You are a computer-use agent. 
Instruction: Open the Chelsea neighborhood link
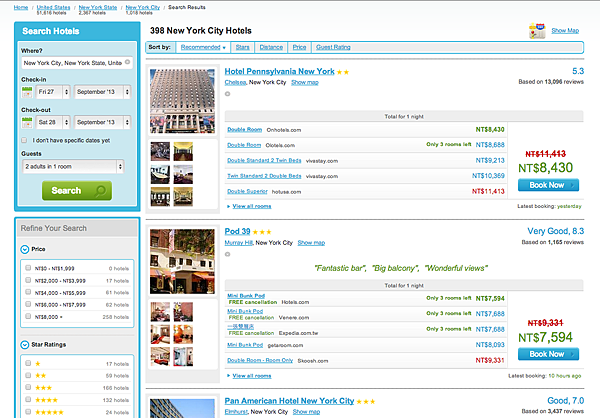tap(235, 83)
